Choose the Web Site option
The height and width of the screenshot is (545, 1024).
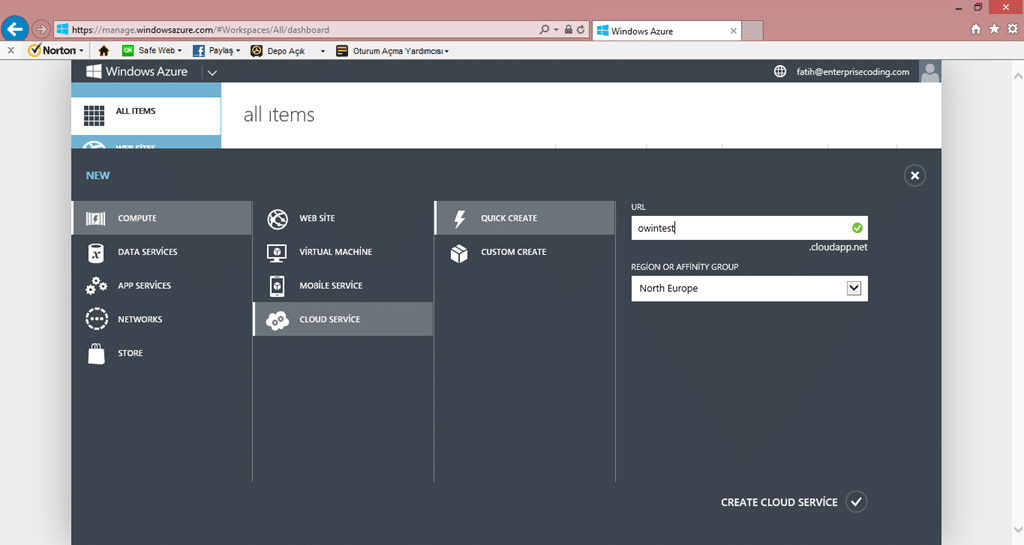343,218
